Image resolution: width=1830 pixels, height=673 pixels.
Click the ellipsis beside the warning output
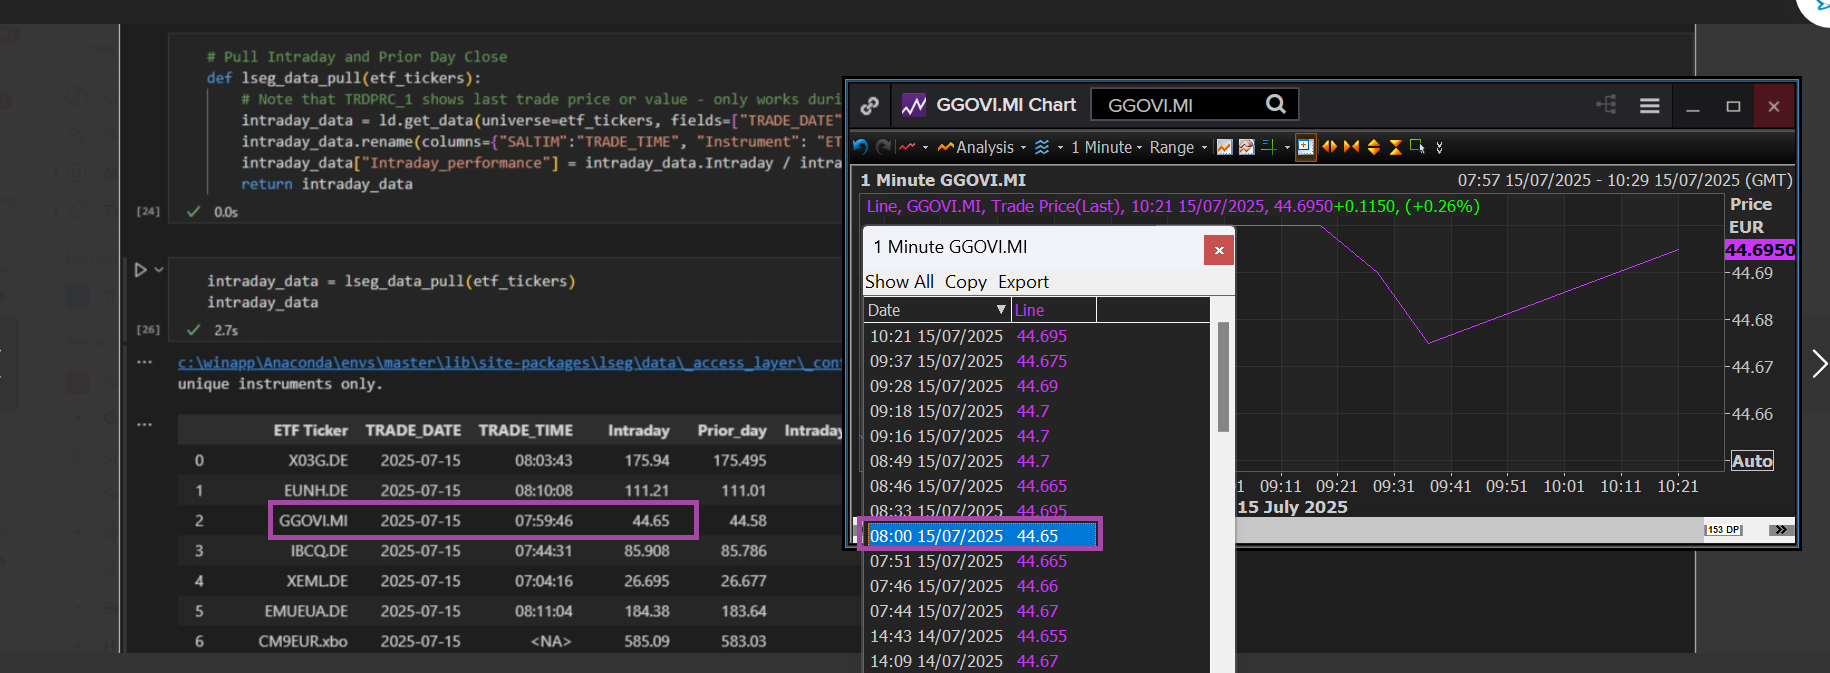click(x=144, y=363)
